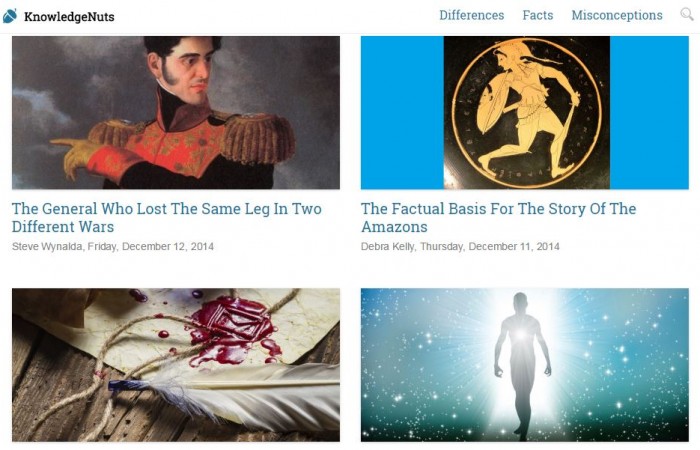Viewport: 700px width, 450px height.
Task: Open the general portrait article image
Action: [x=176, y=112]
